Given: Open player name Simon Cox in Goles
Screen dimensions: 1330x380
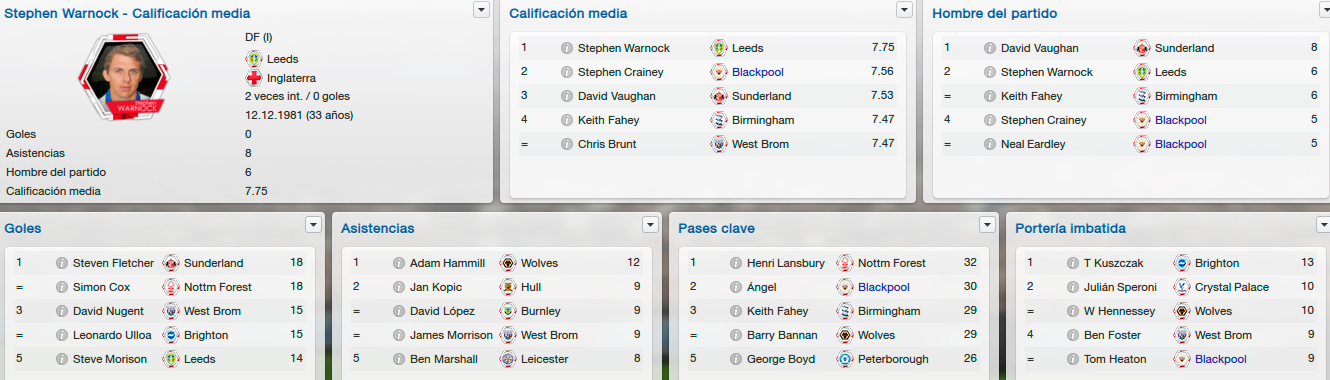Looking at the screenshot, I should pos(101,287).
